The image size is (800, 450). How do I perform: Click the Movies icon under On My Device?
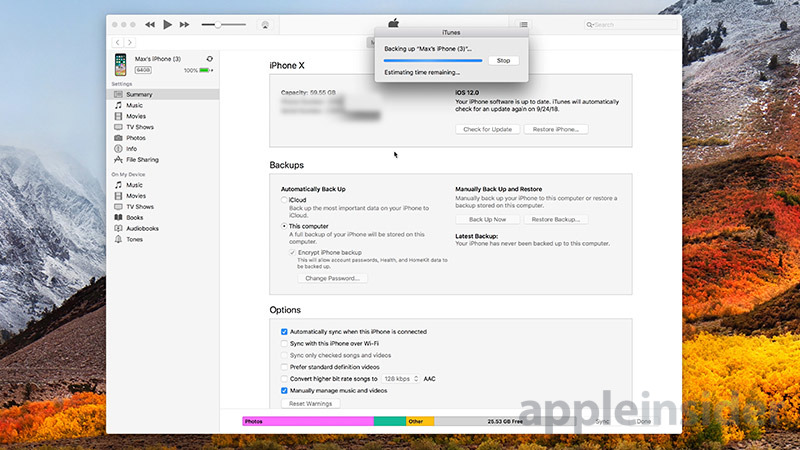click(x=118, y=196)
